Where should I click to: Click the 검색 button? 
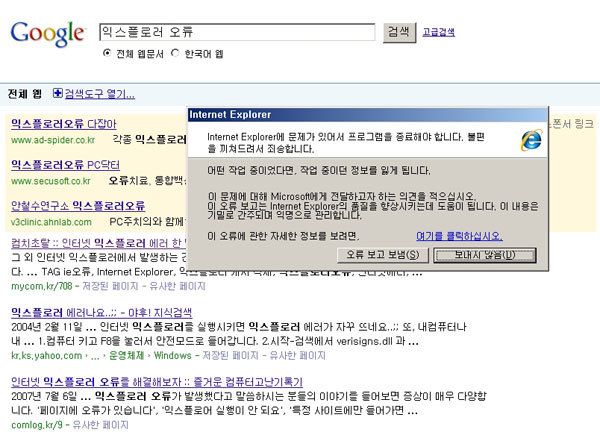coord(399,32)
